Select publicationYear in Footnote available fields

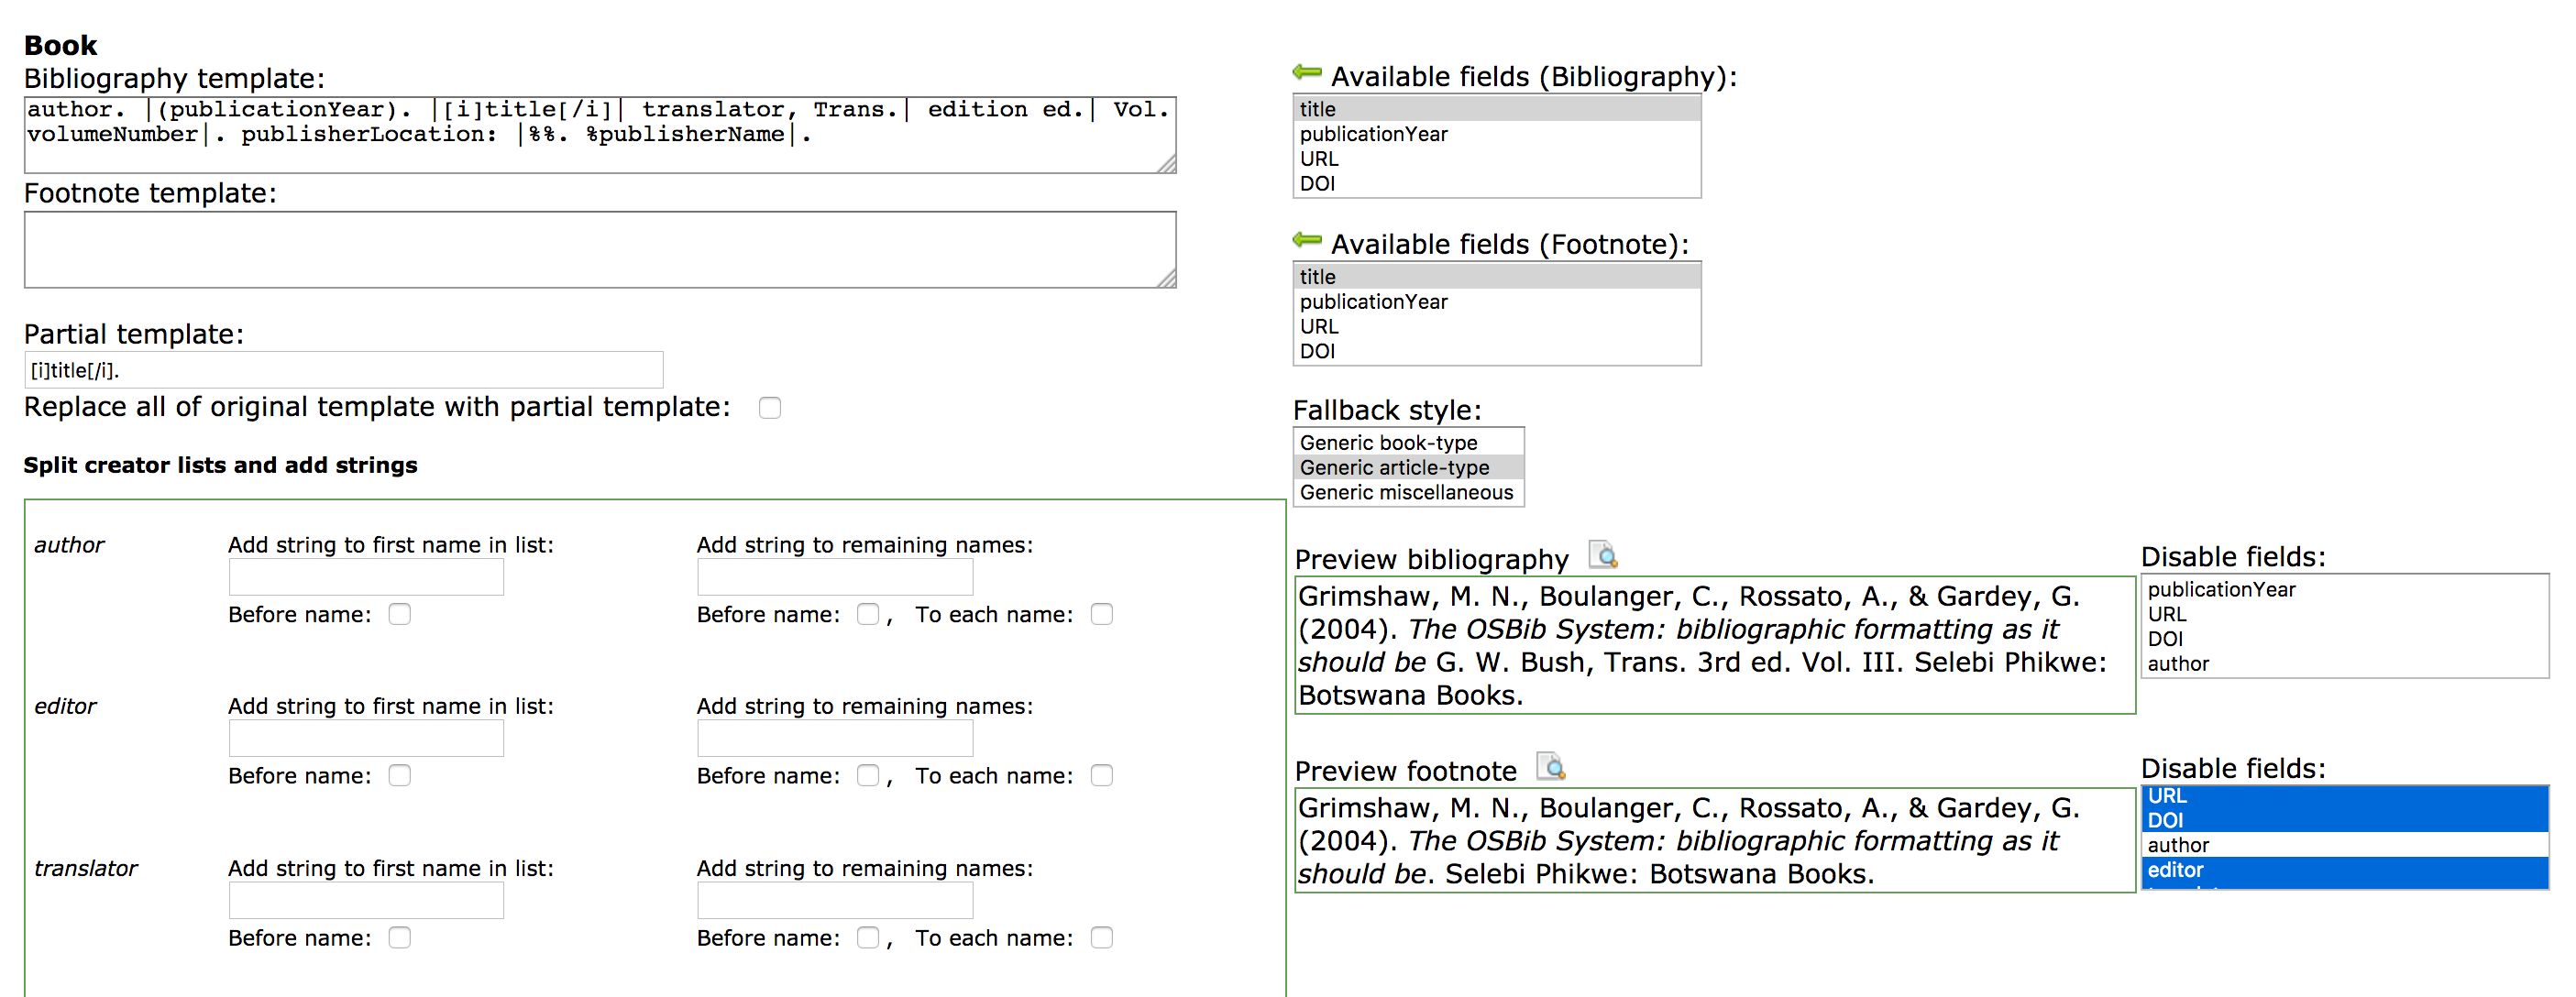pos(1497,302)
